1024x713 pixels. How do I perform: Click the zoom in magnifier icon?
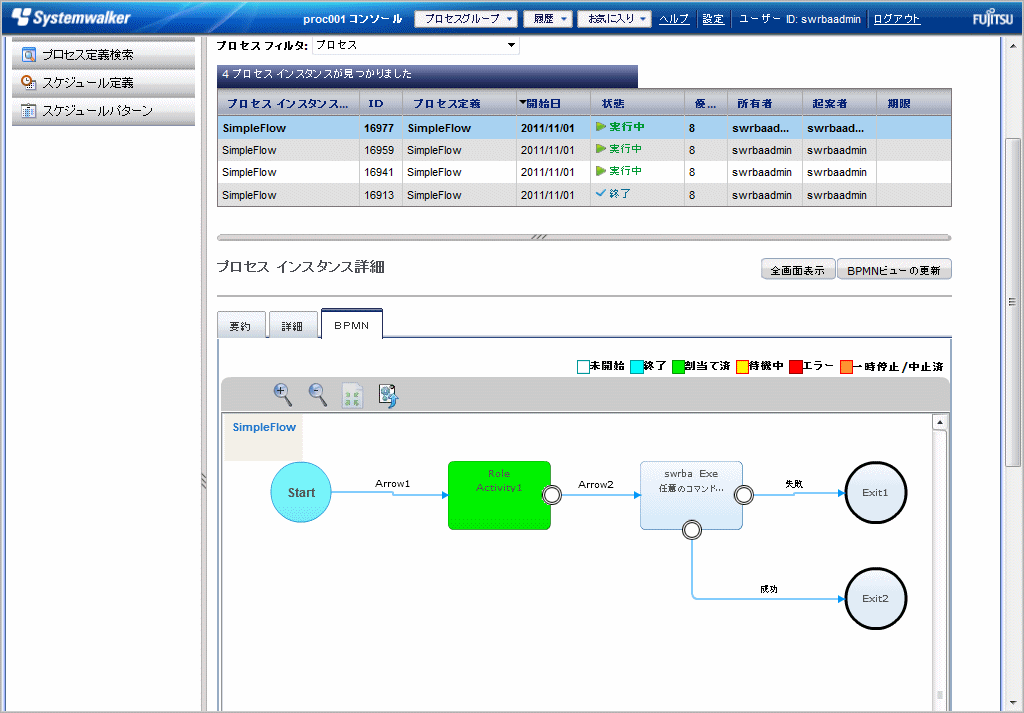(282, 394)
